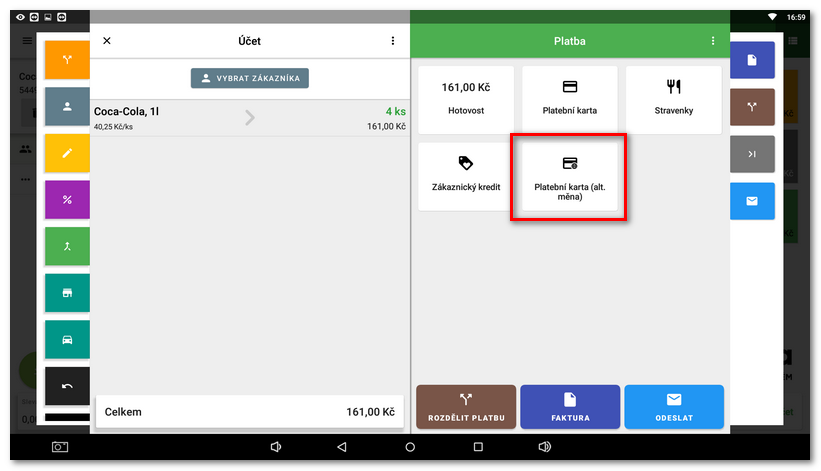Tap the blue document icon on right strip
The image size is (821, 471).
click(x=752, y=60)
